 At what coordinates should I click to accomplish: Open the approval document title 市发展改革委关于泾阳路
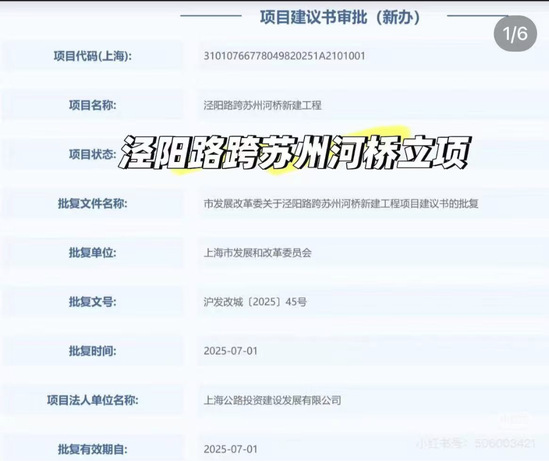pos(341,203)
